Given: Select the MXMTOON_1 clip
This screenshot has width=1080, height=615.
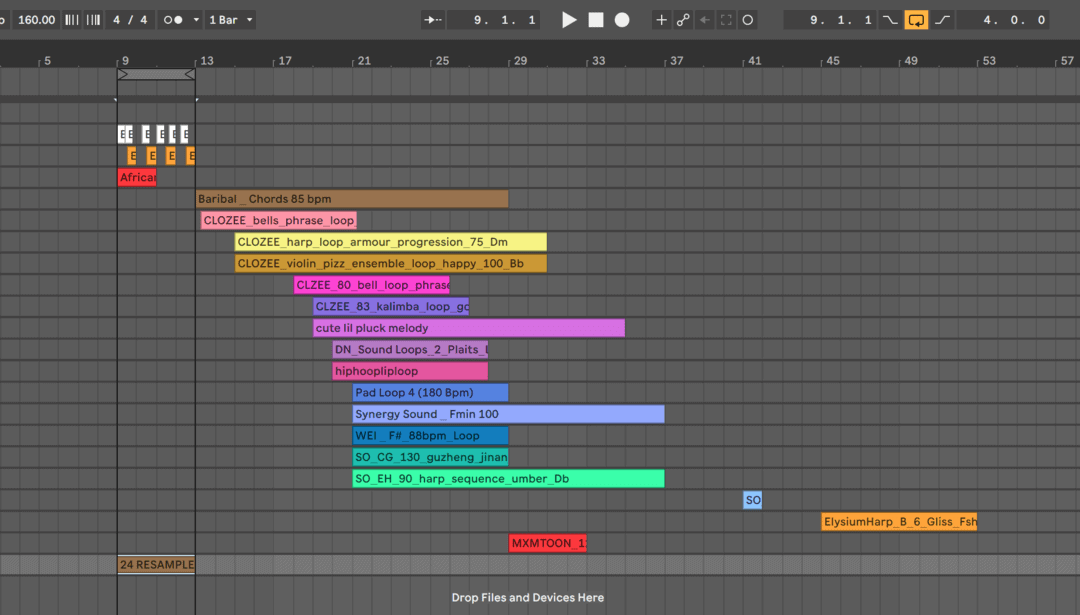Looking at the screenshot, I should [547, 543].
